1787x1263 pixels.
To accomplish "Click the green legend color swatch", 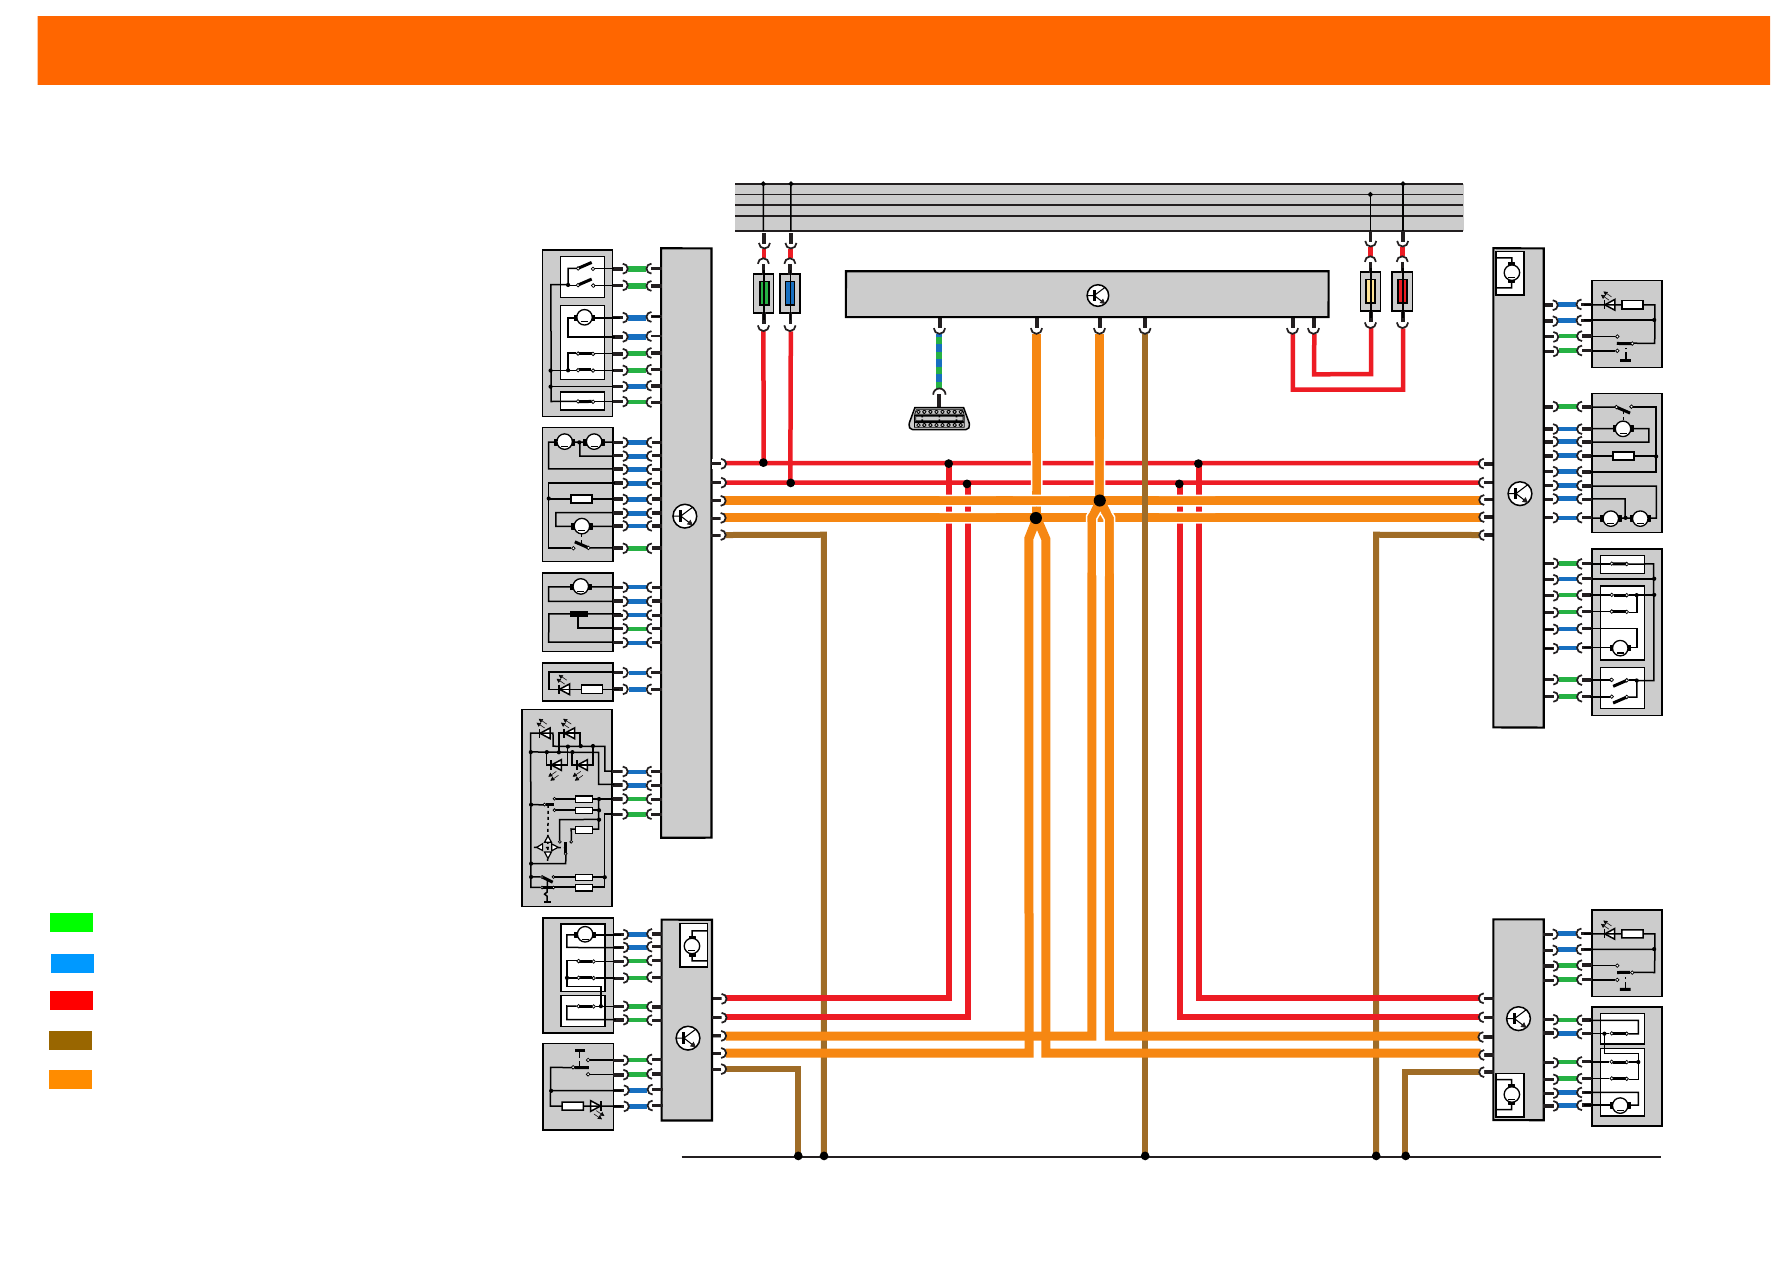I will pos(71,922).
